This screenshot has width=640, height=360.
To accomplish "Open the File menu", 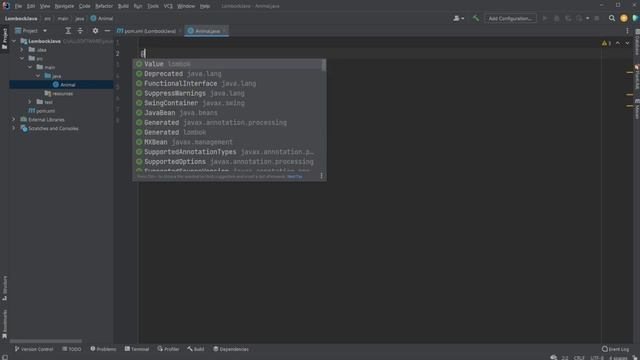I will [x=18, y=6].
